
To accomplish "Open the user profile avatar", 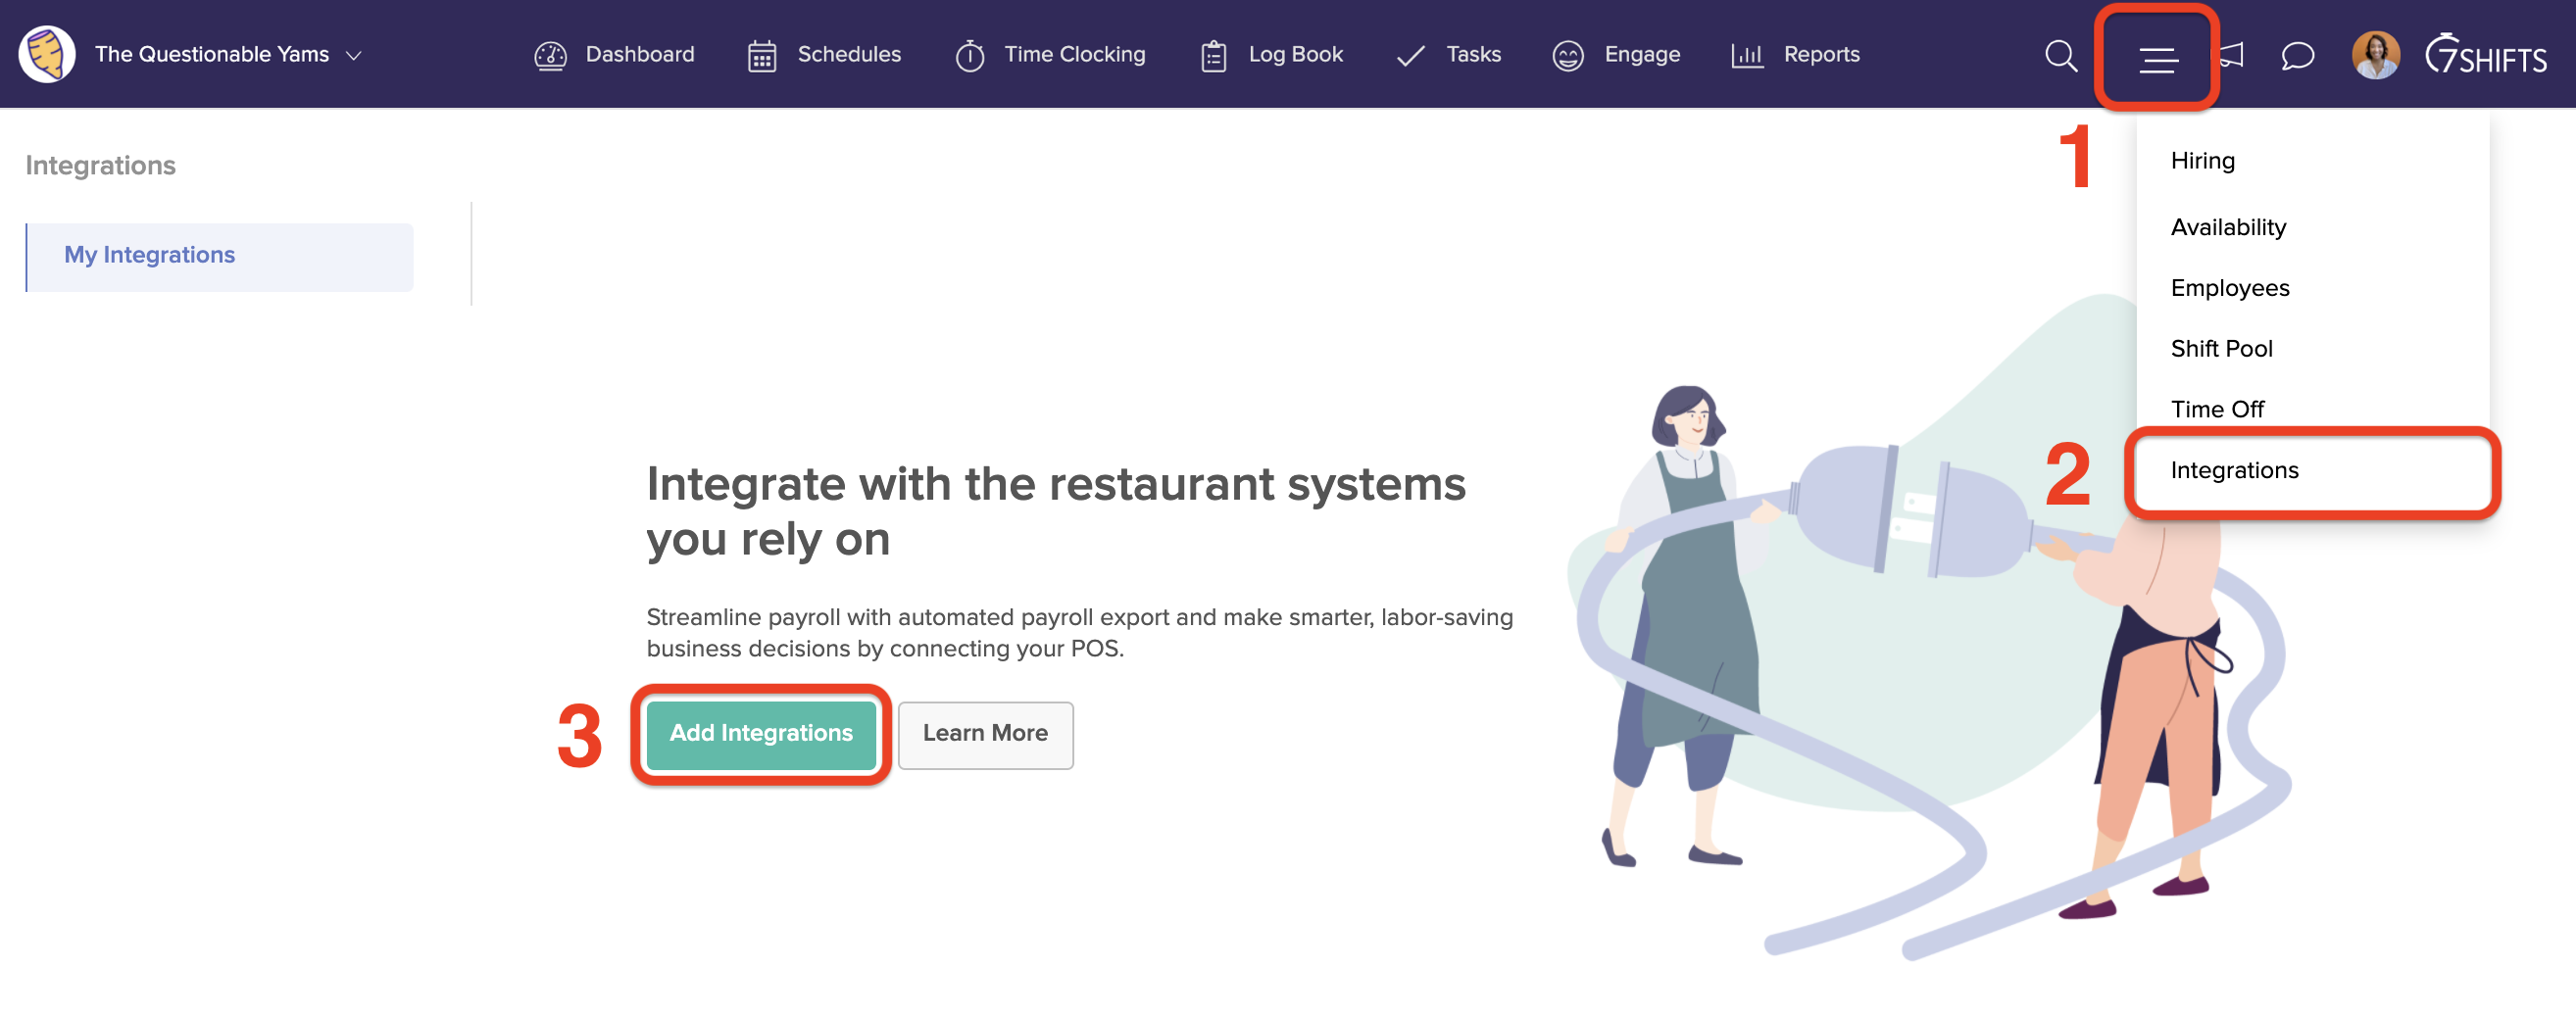I will [2375, 55].
